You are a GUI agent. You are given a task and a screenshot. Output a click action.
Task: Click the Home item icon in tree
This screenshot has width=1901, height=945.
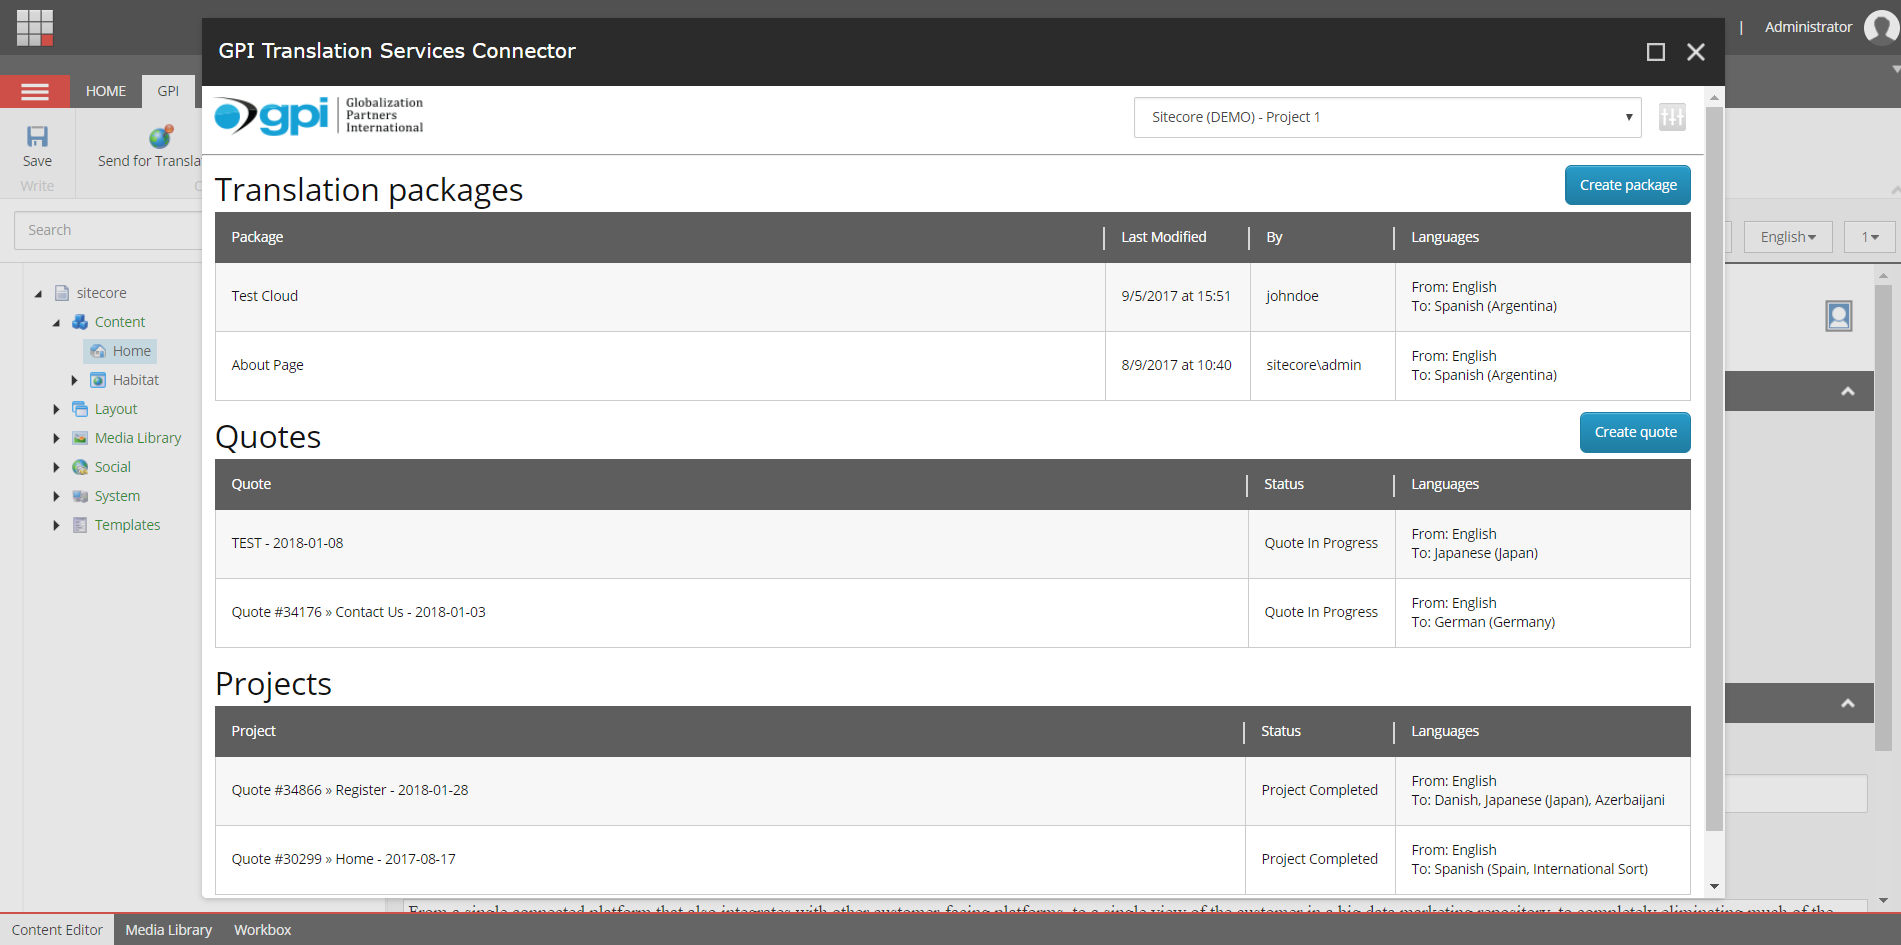[x=98, y=351]
